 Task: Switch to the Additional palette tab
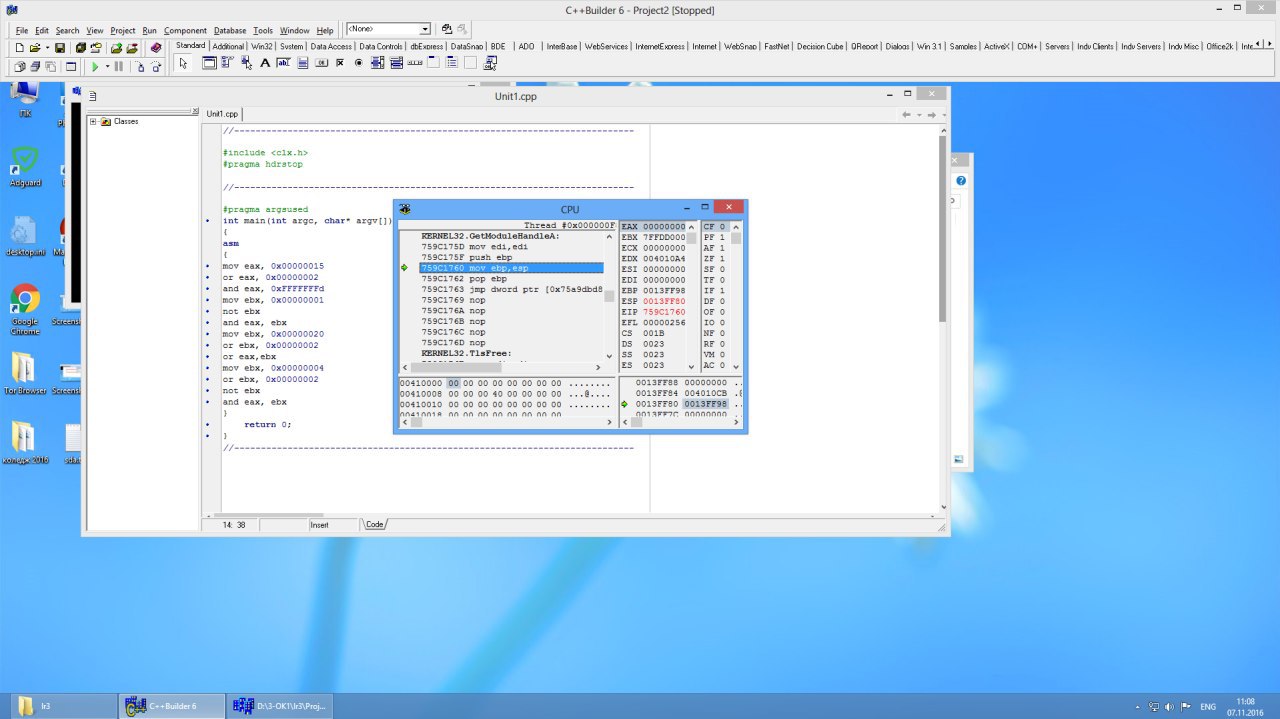228,46
